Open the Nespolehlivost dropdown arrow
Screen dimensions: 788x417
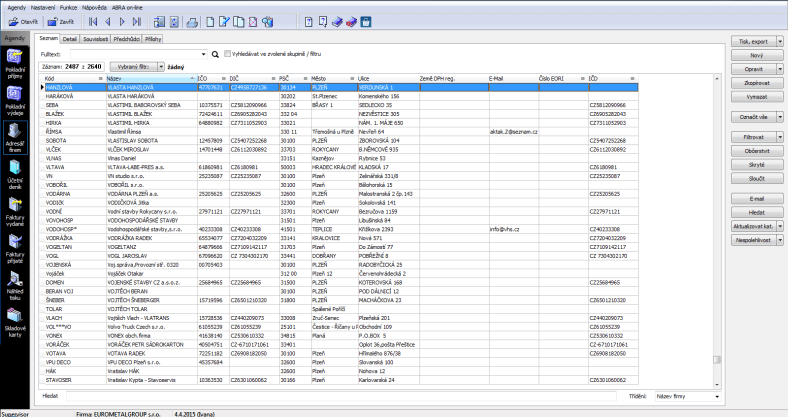[780, 240]
